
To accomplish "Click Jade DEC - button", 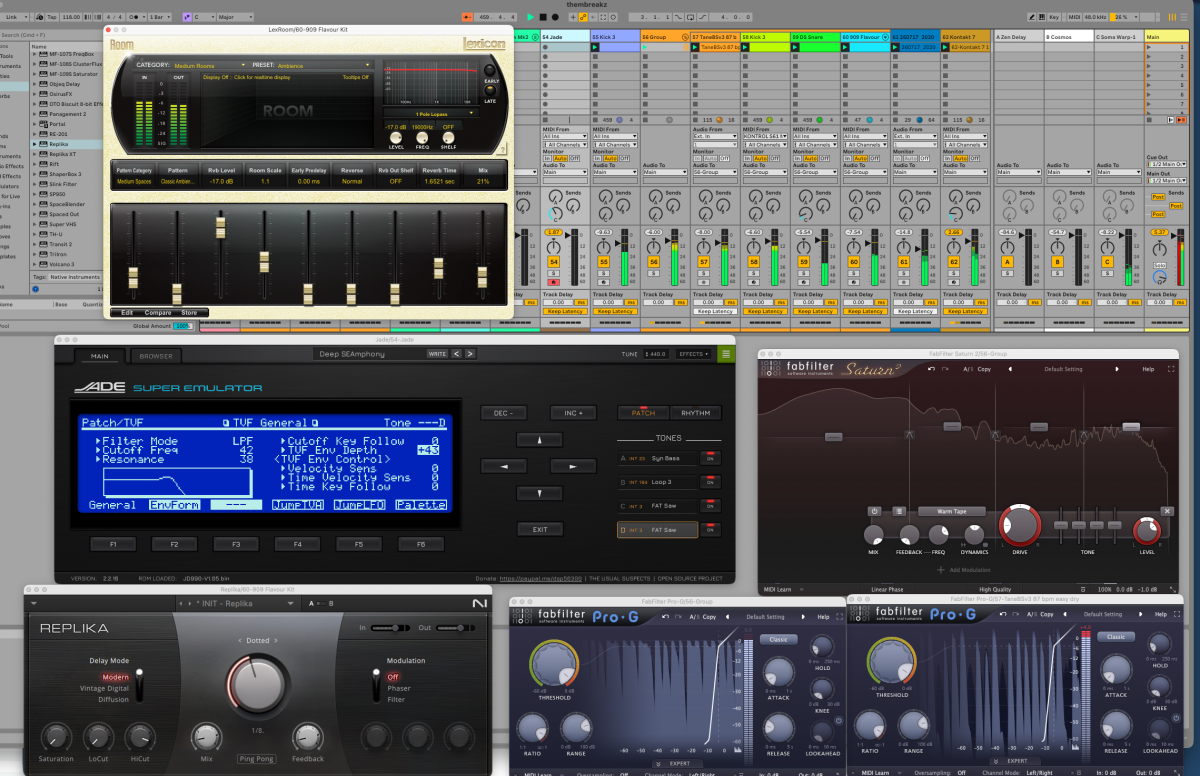I will (504, 413).
